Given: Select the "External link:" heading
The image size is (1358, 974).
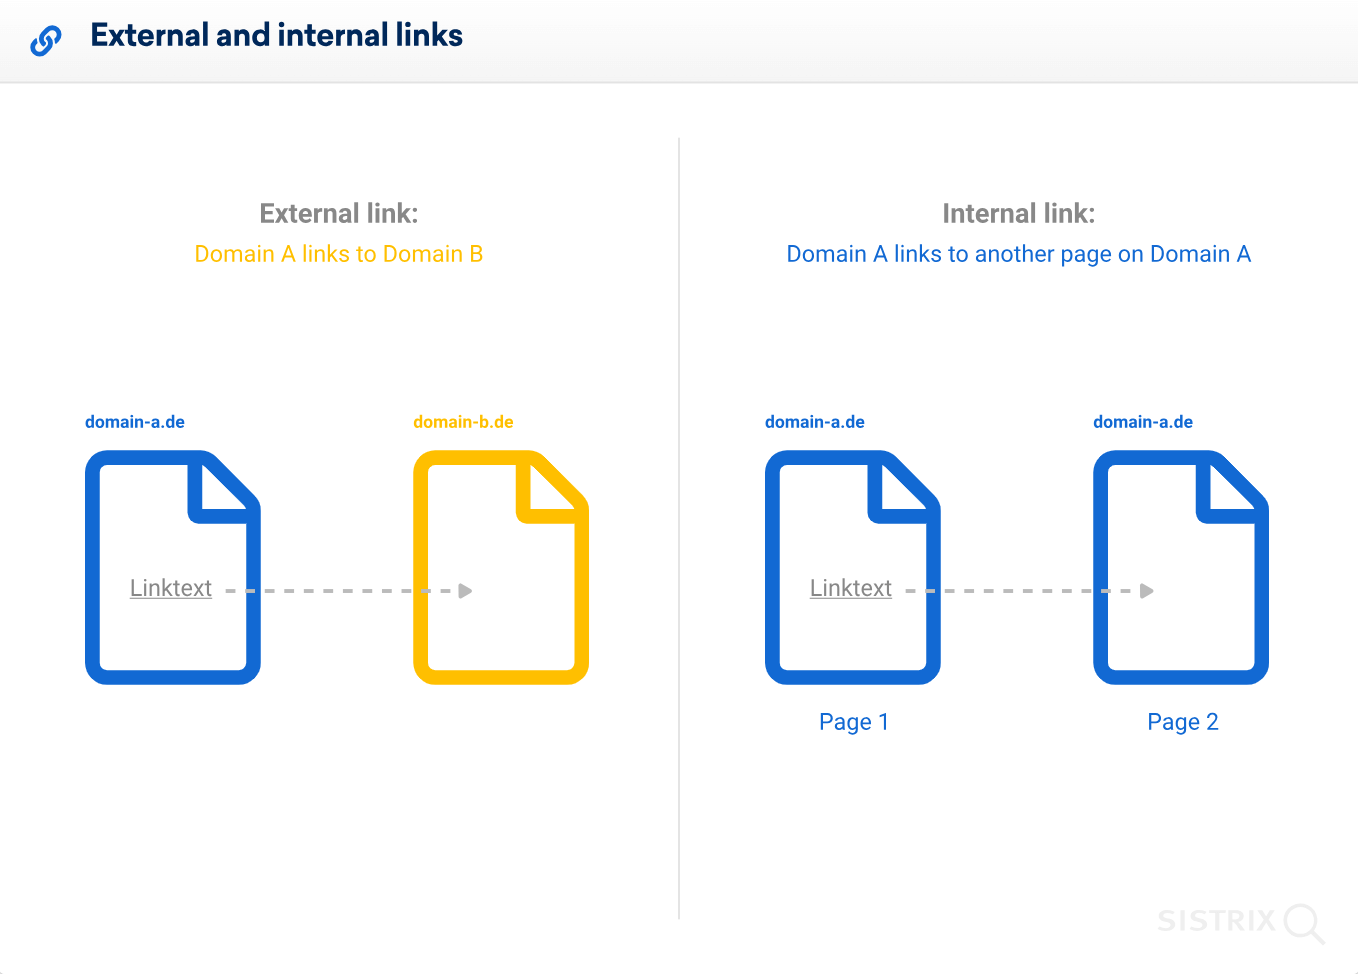Looking at the screenshot, I should [339, 213].
